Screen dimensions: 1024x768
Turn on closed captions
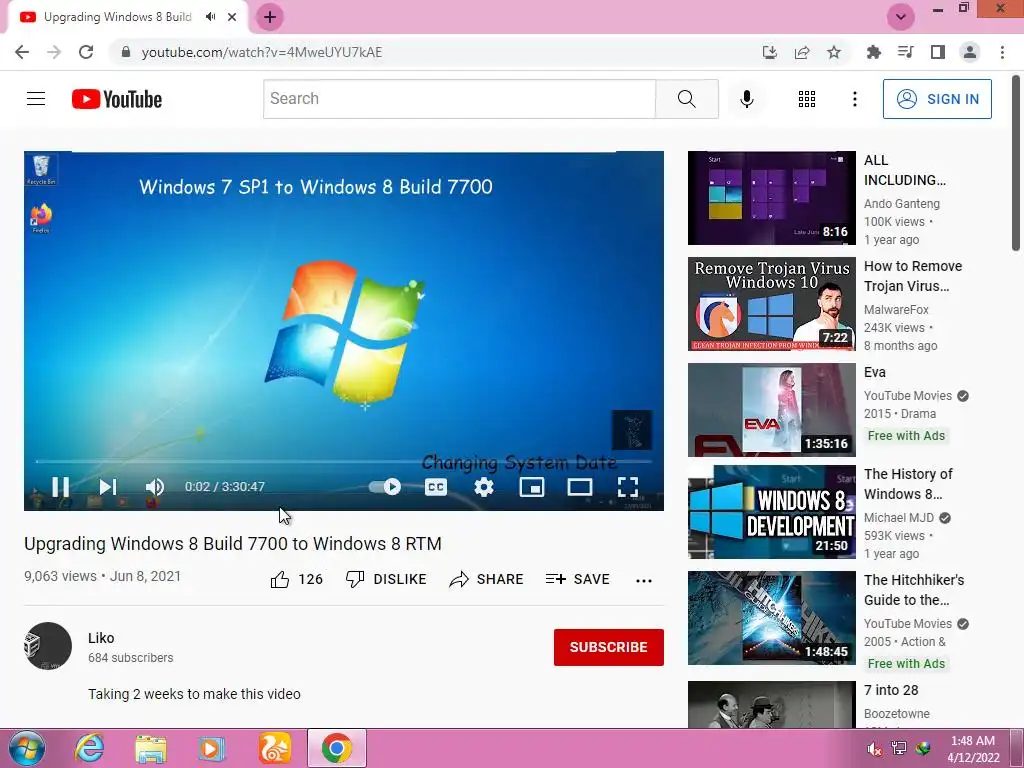tap(436, 487)
